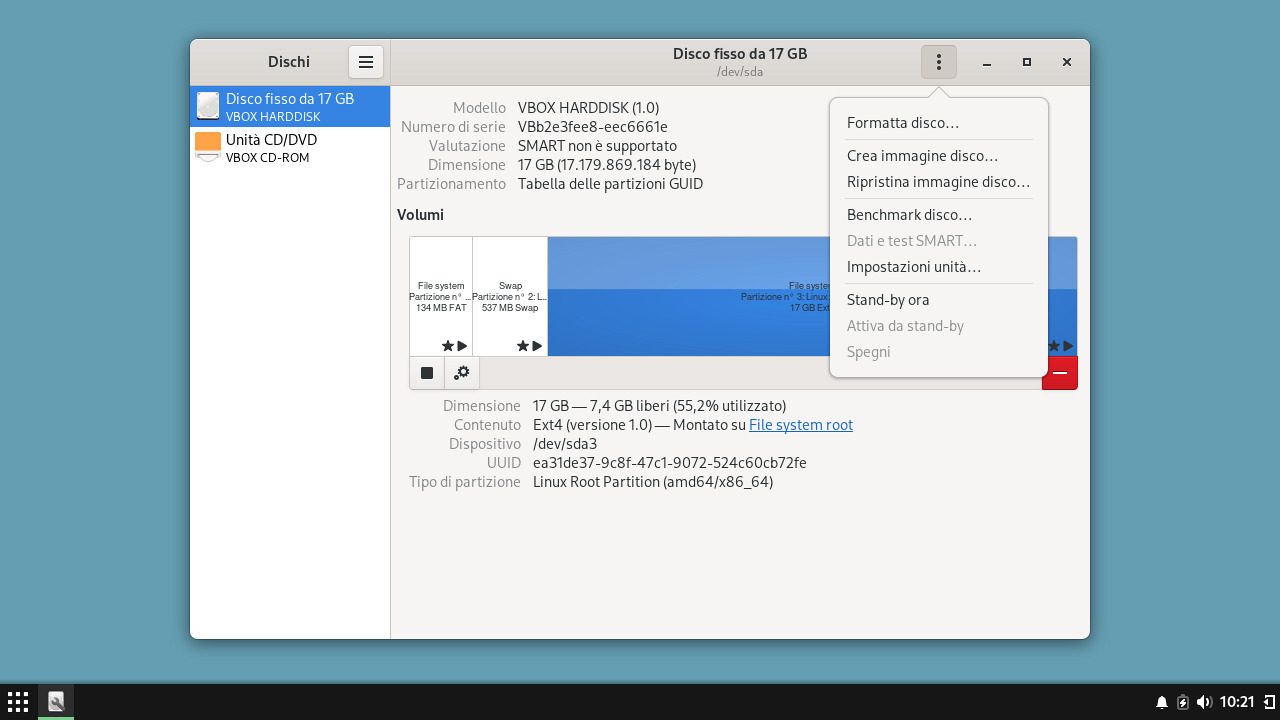Choose Formatta disco… from the menu
This screenshot has width=1280, height=720.
[902, 123]
